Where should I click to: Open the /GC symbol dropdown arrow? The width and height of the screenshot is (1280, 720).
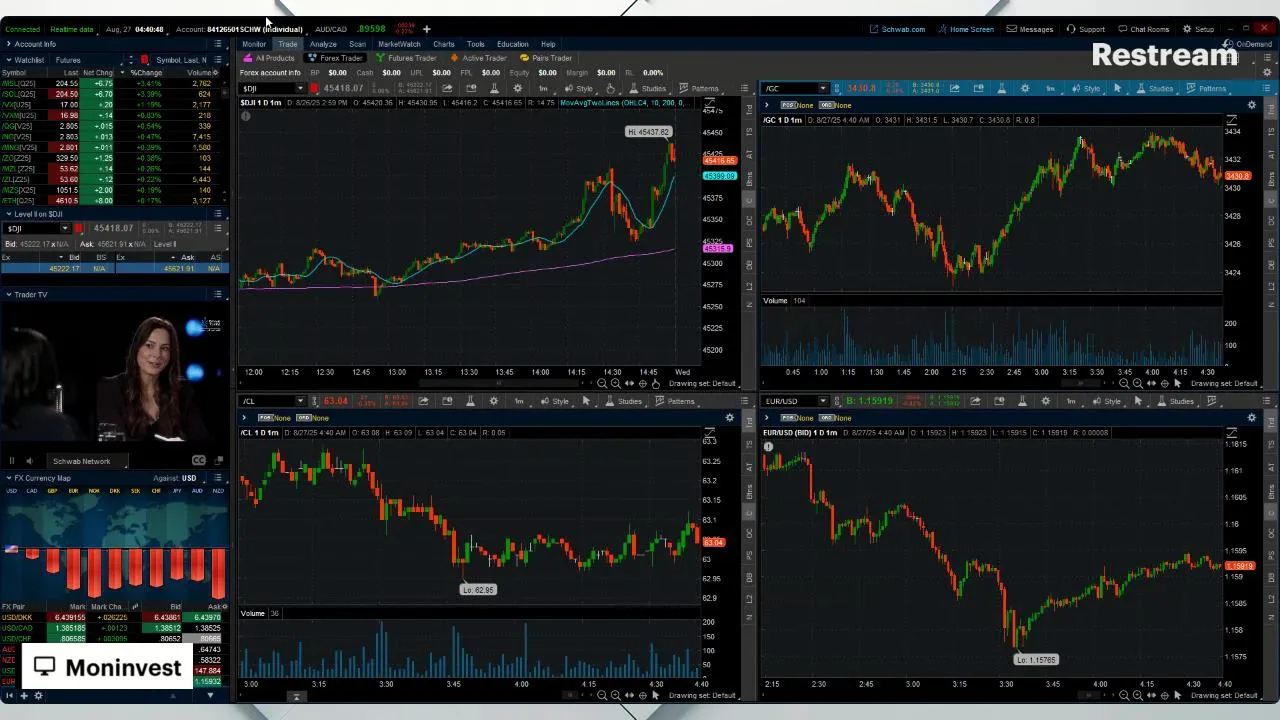(x=824, y=88)
